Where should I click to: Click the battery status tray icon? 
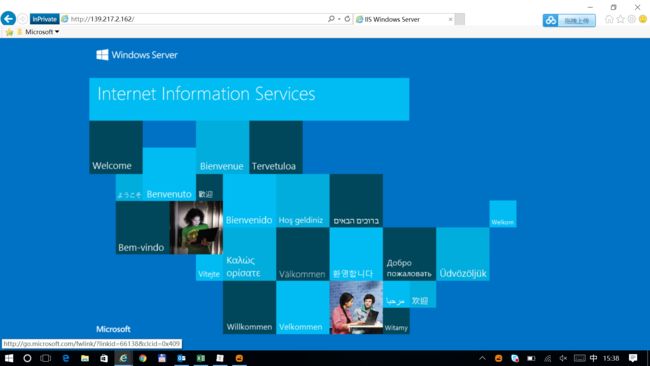531,358
